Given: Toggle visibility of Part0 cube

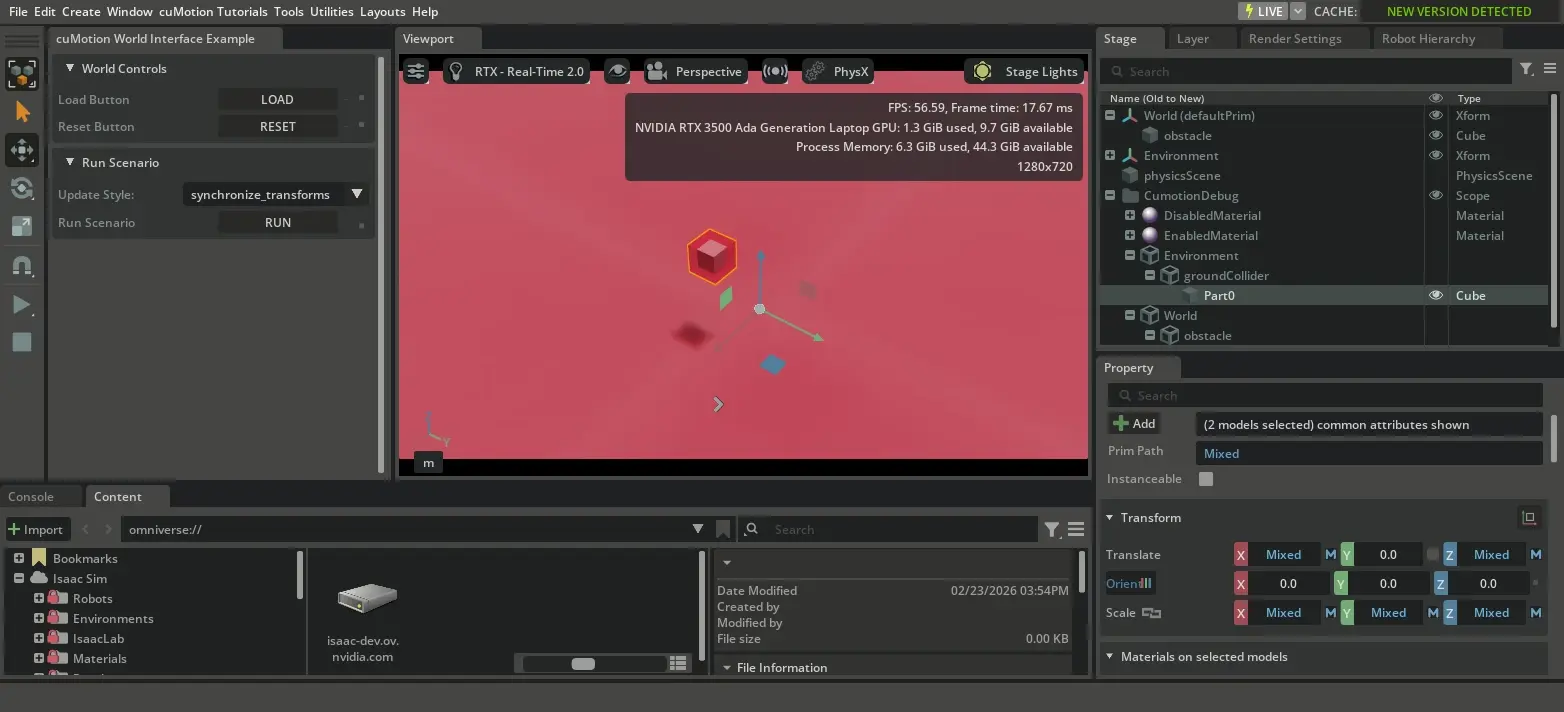Looking at the screenshot, I should pyautogui.click(x=1436, y=295).
